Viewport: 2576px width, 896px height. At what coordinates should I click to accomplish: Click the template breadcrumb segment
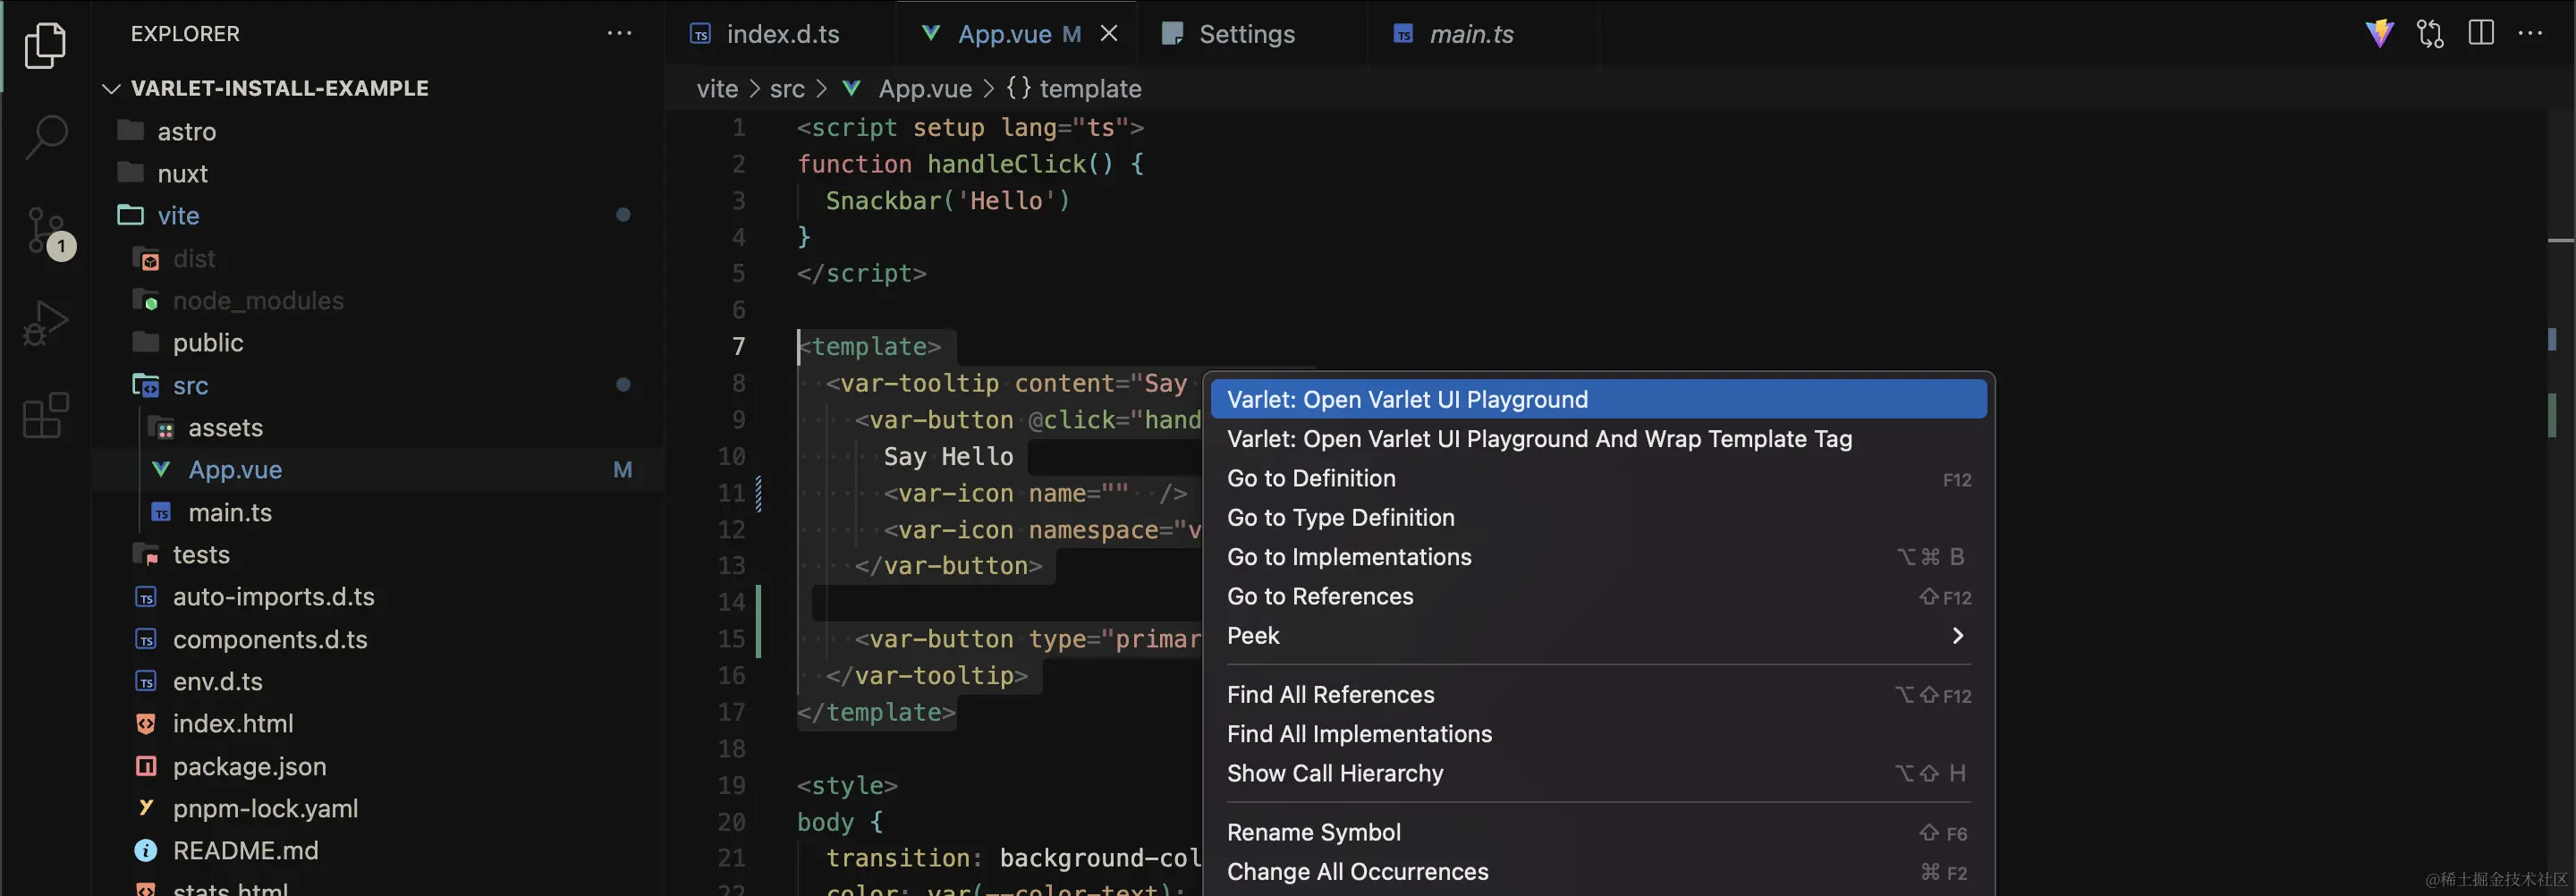[1090, 89]
